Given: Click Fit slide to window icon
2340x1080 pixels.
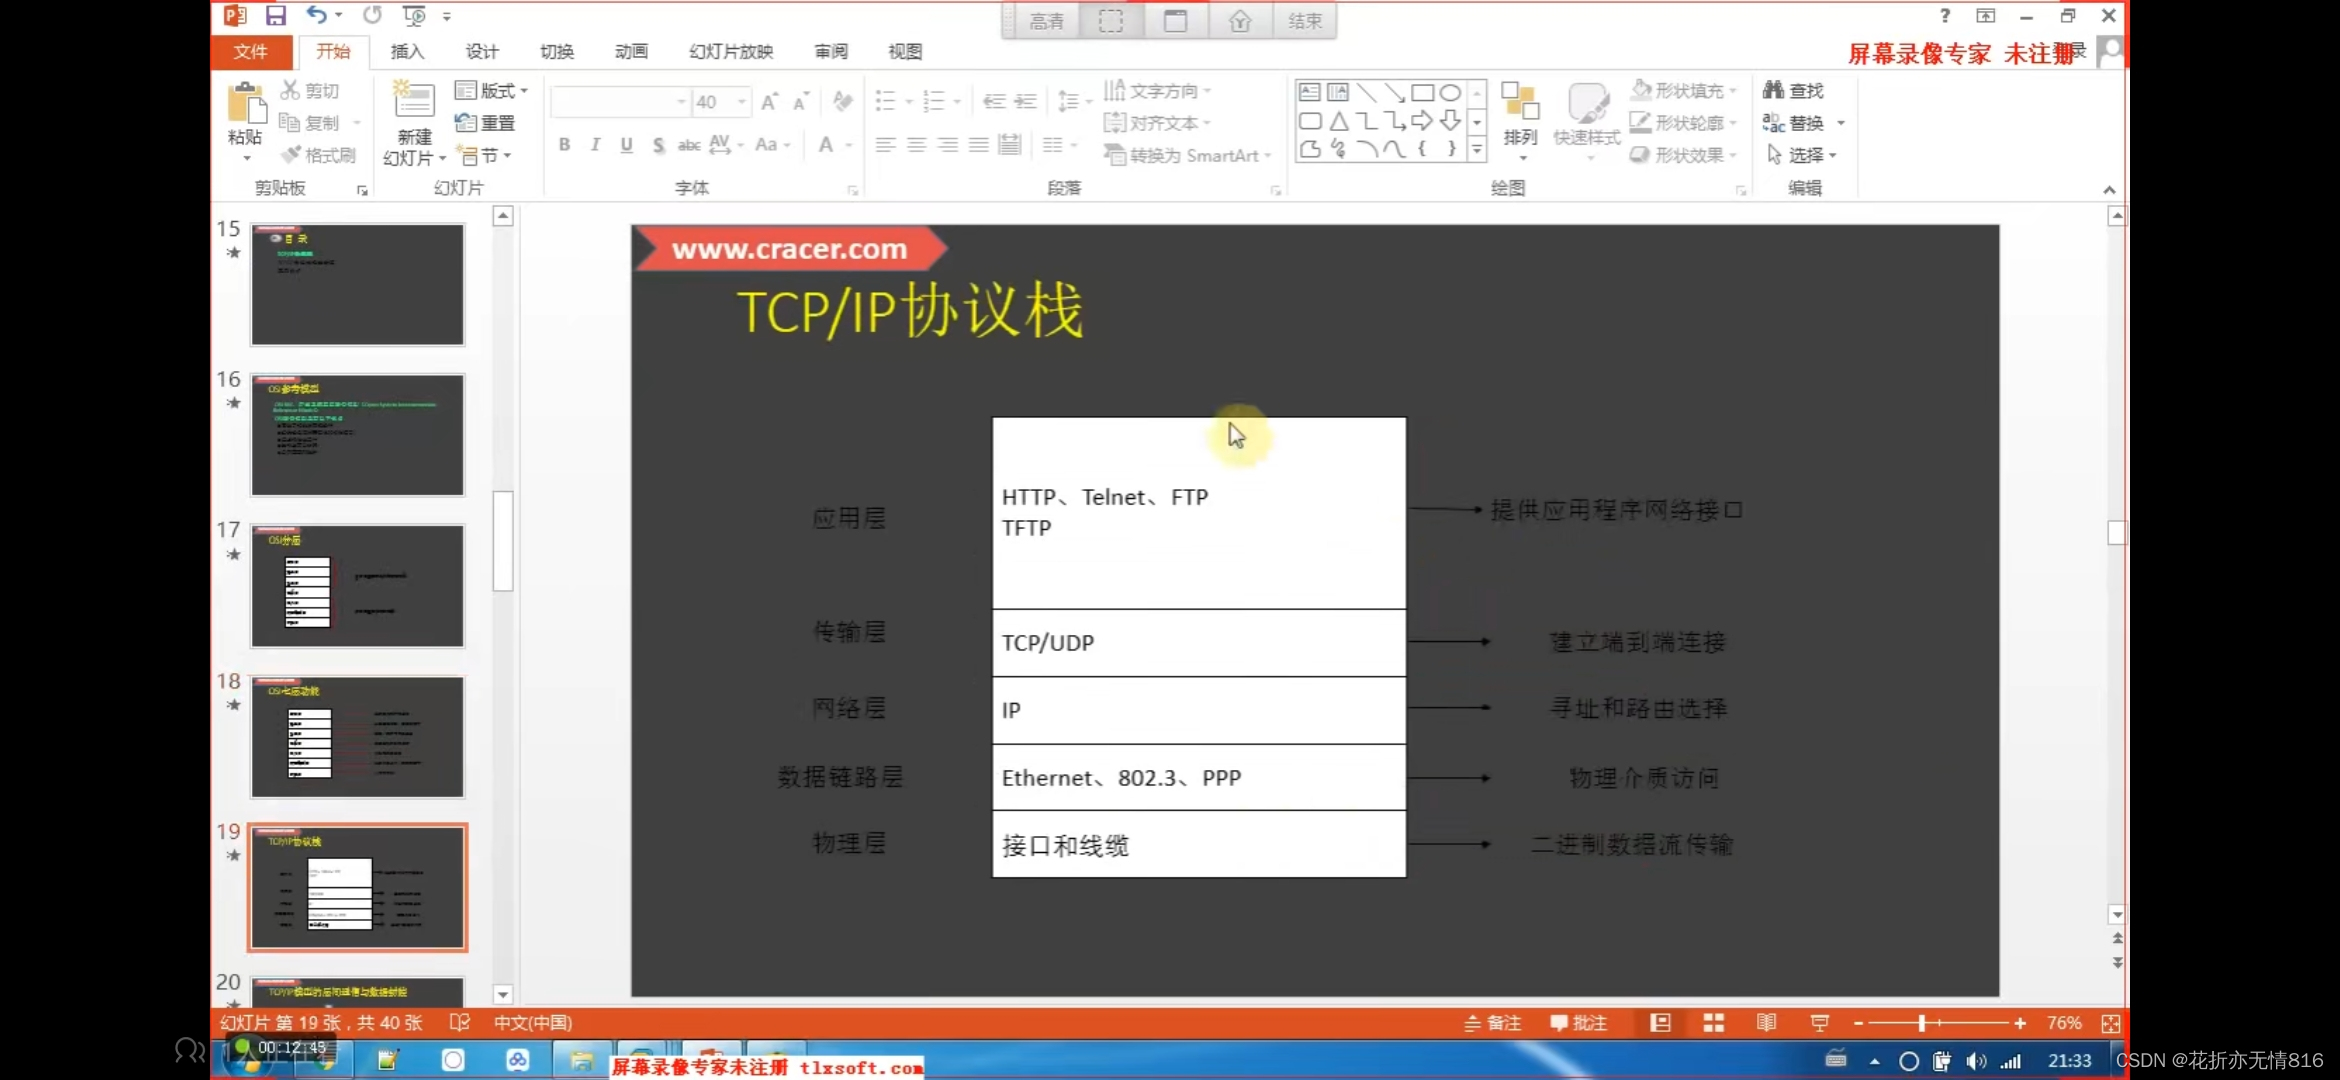Looking at the screenshot, I should tap(2110, 1023).
